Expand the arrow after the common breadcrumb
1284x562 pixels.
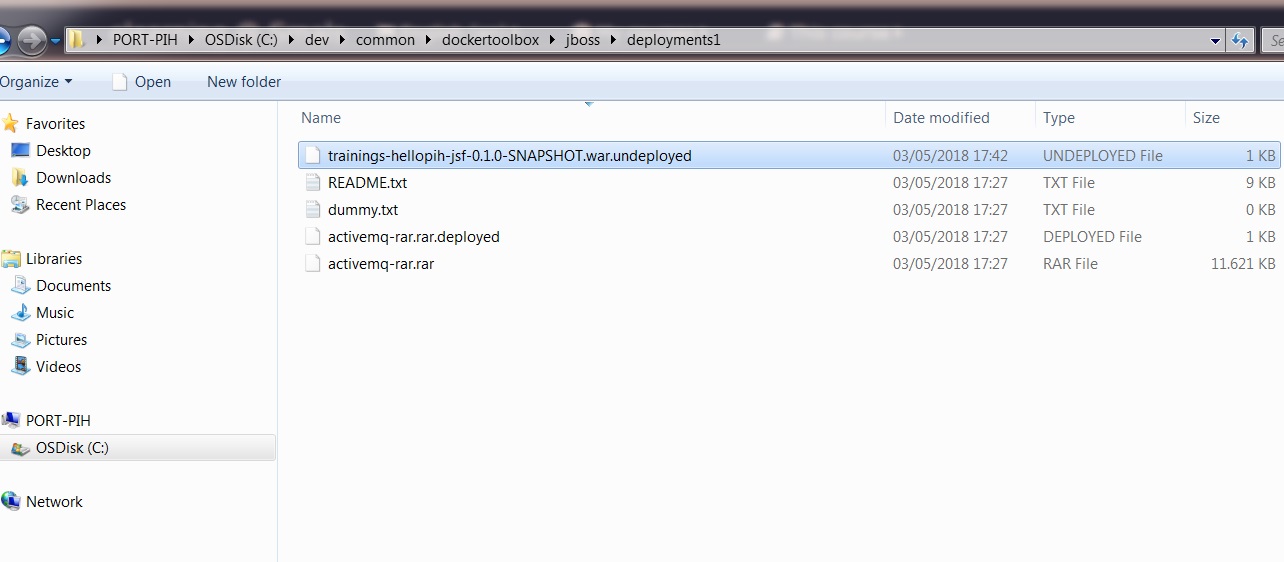[428, 40]
